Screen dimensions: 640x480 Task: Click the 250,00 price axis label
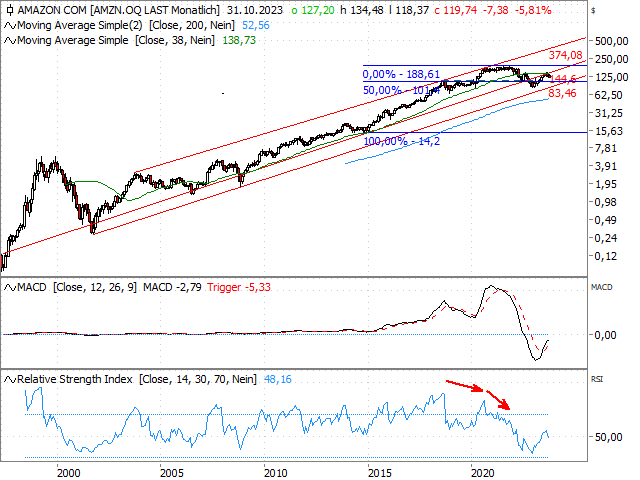(611, 59)
